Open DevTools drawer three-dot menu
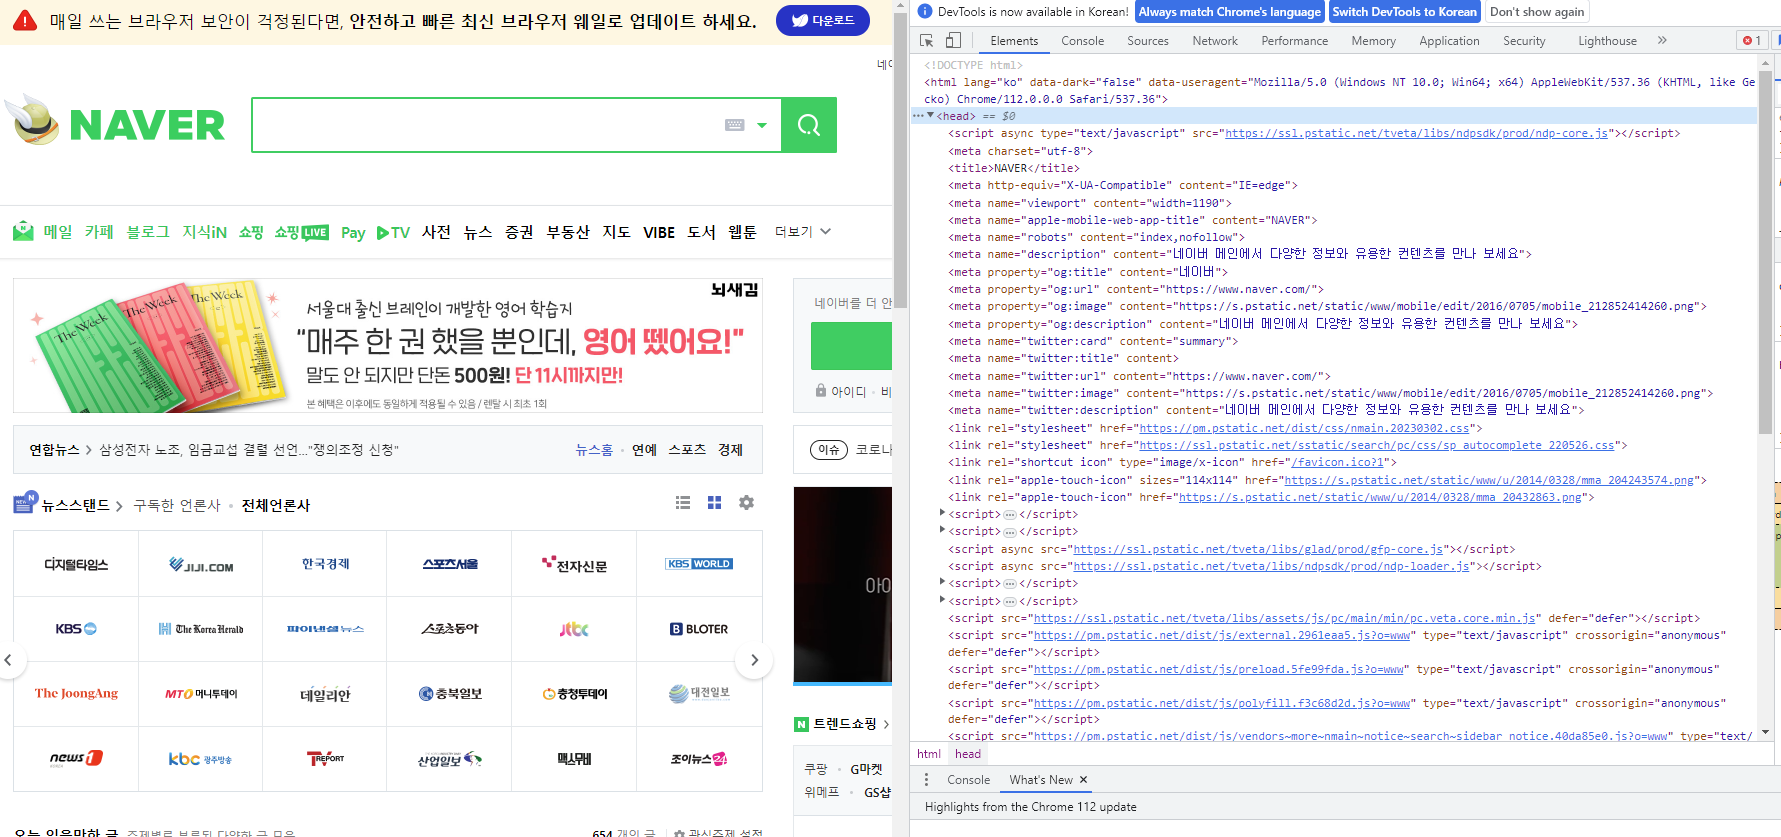The height and width of the screenshot is (837, 1781). (926, 780)
